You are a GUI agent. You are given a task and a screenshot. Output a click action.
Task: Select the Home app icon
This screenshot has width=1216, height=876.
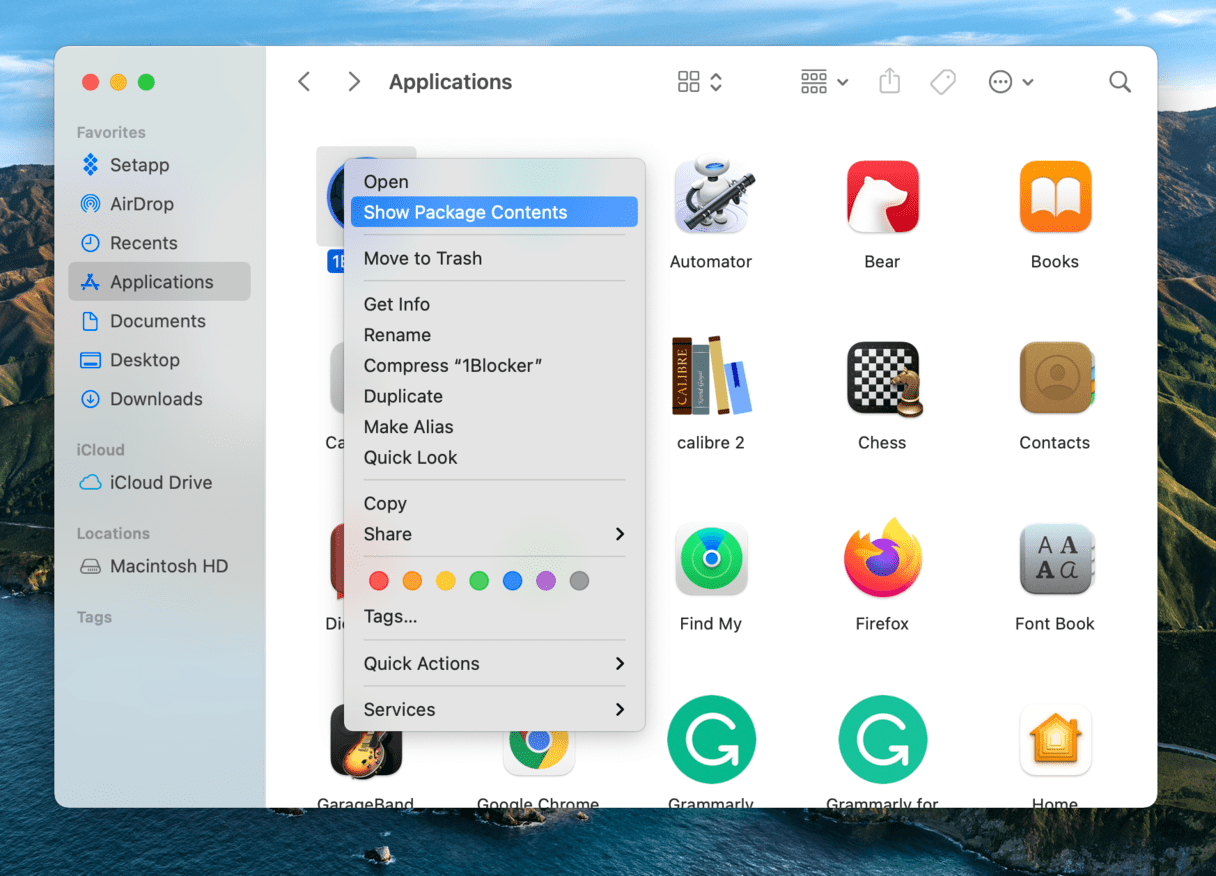[1055, 740]
